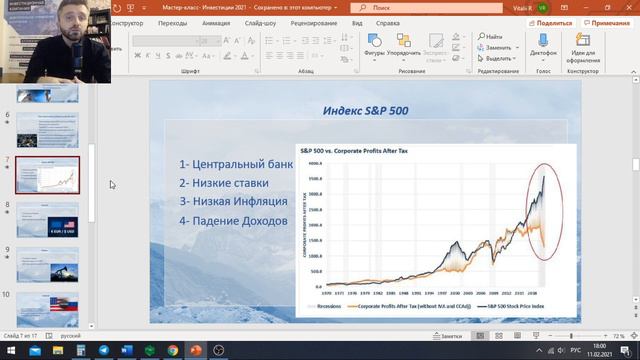
Task: Click the shape fill icon
Action: pos(456,37)
